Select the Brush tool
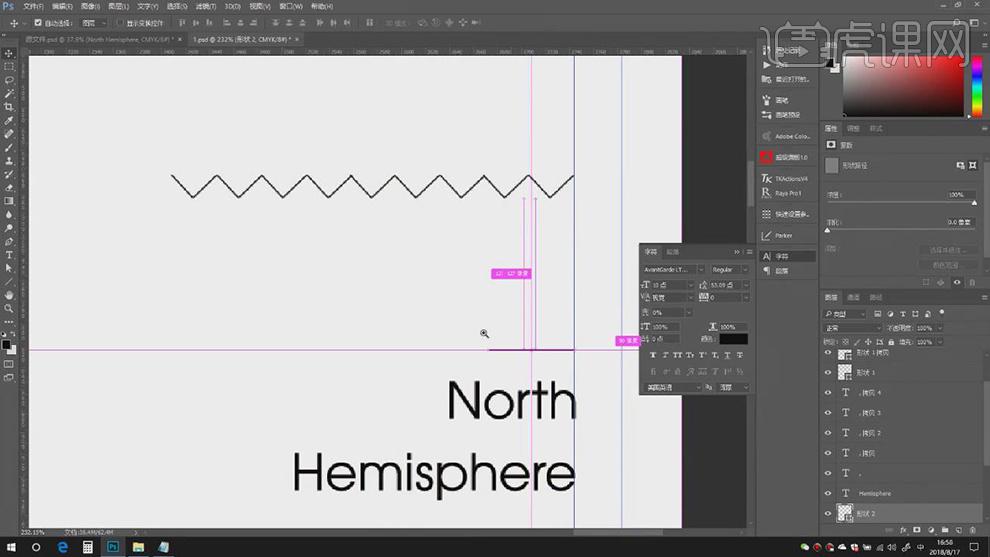This screenshot has height=557, width=990. [9, 147]
